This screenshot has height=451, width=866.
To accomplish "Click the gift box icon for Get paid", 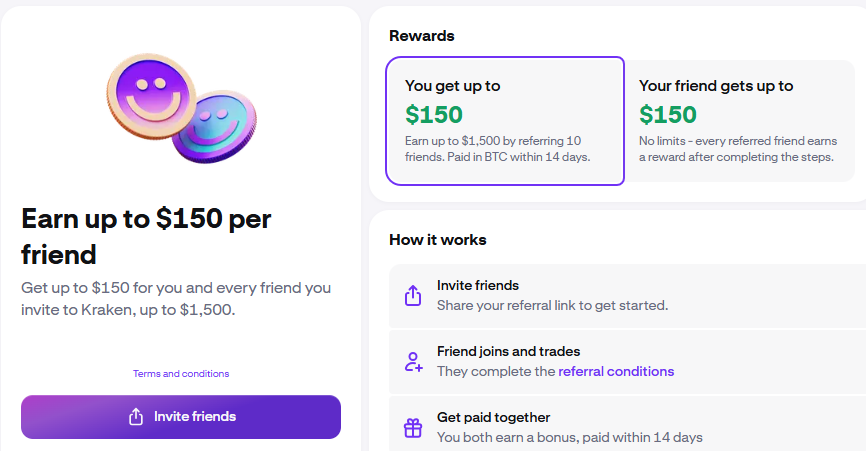I will (413, 428).
